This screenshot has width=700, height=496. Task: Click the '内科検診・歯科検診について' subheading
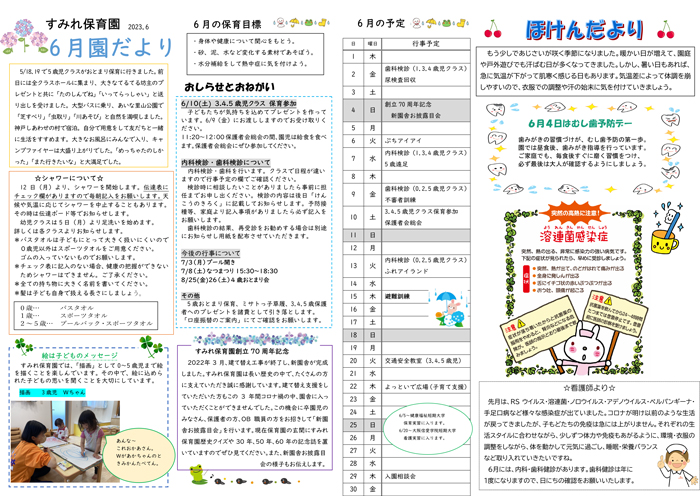[225, 163]
